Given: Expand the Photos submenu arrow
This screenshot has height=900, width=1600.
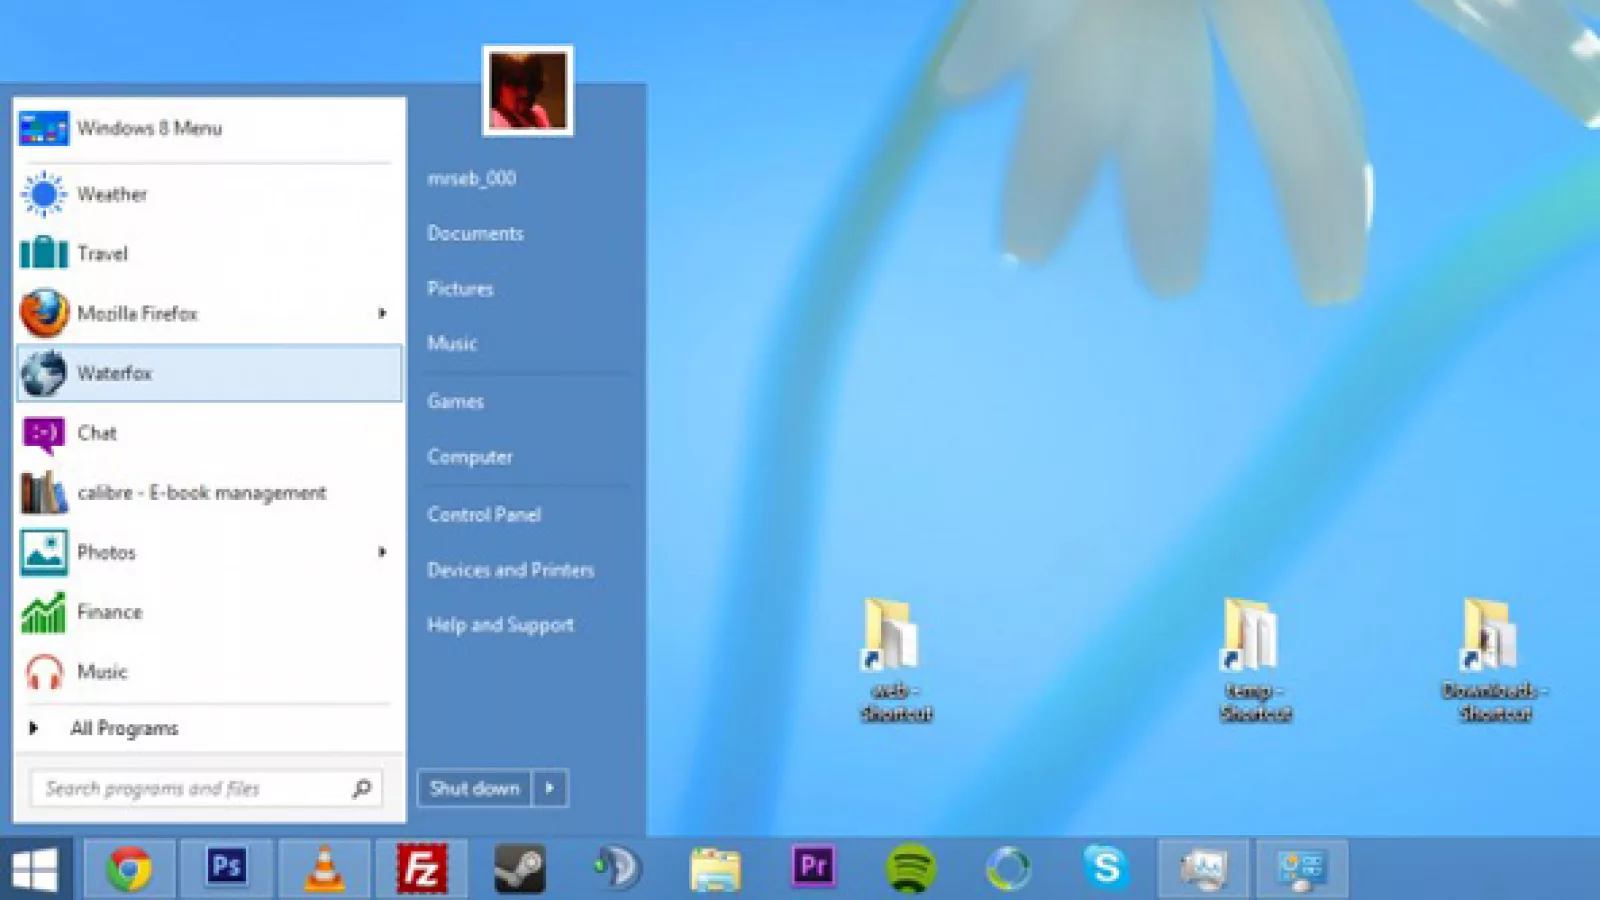Looking at the screenshot, I should tap(382, 552).
